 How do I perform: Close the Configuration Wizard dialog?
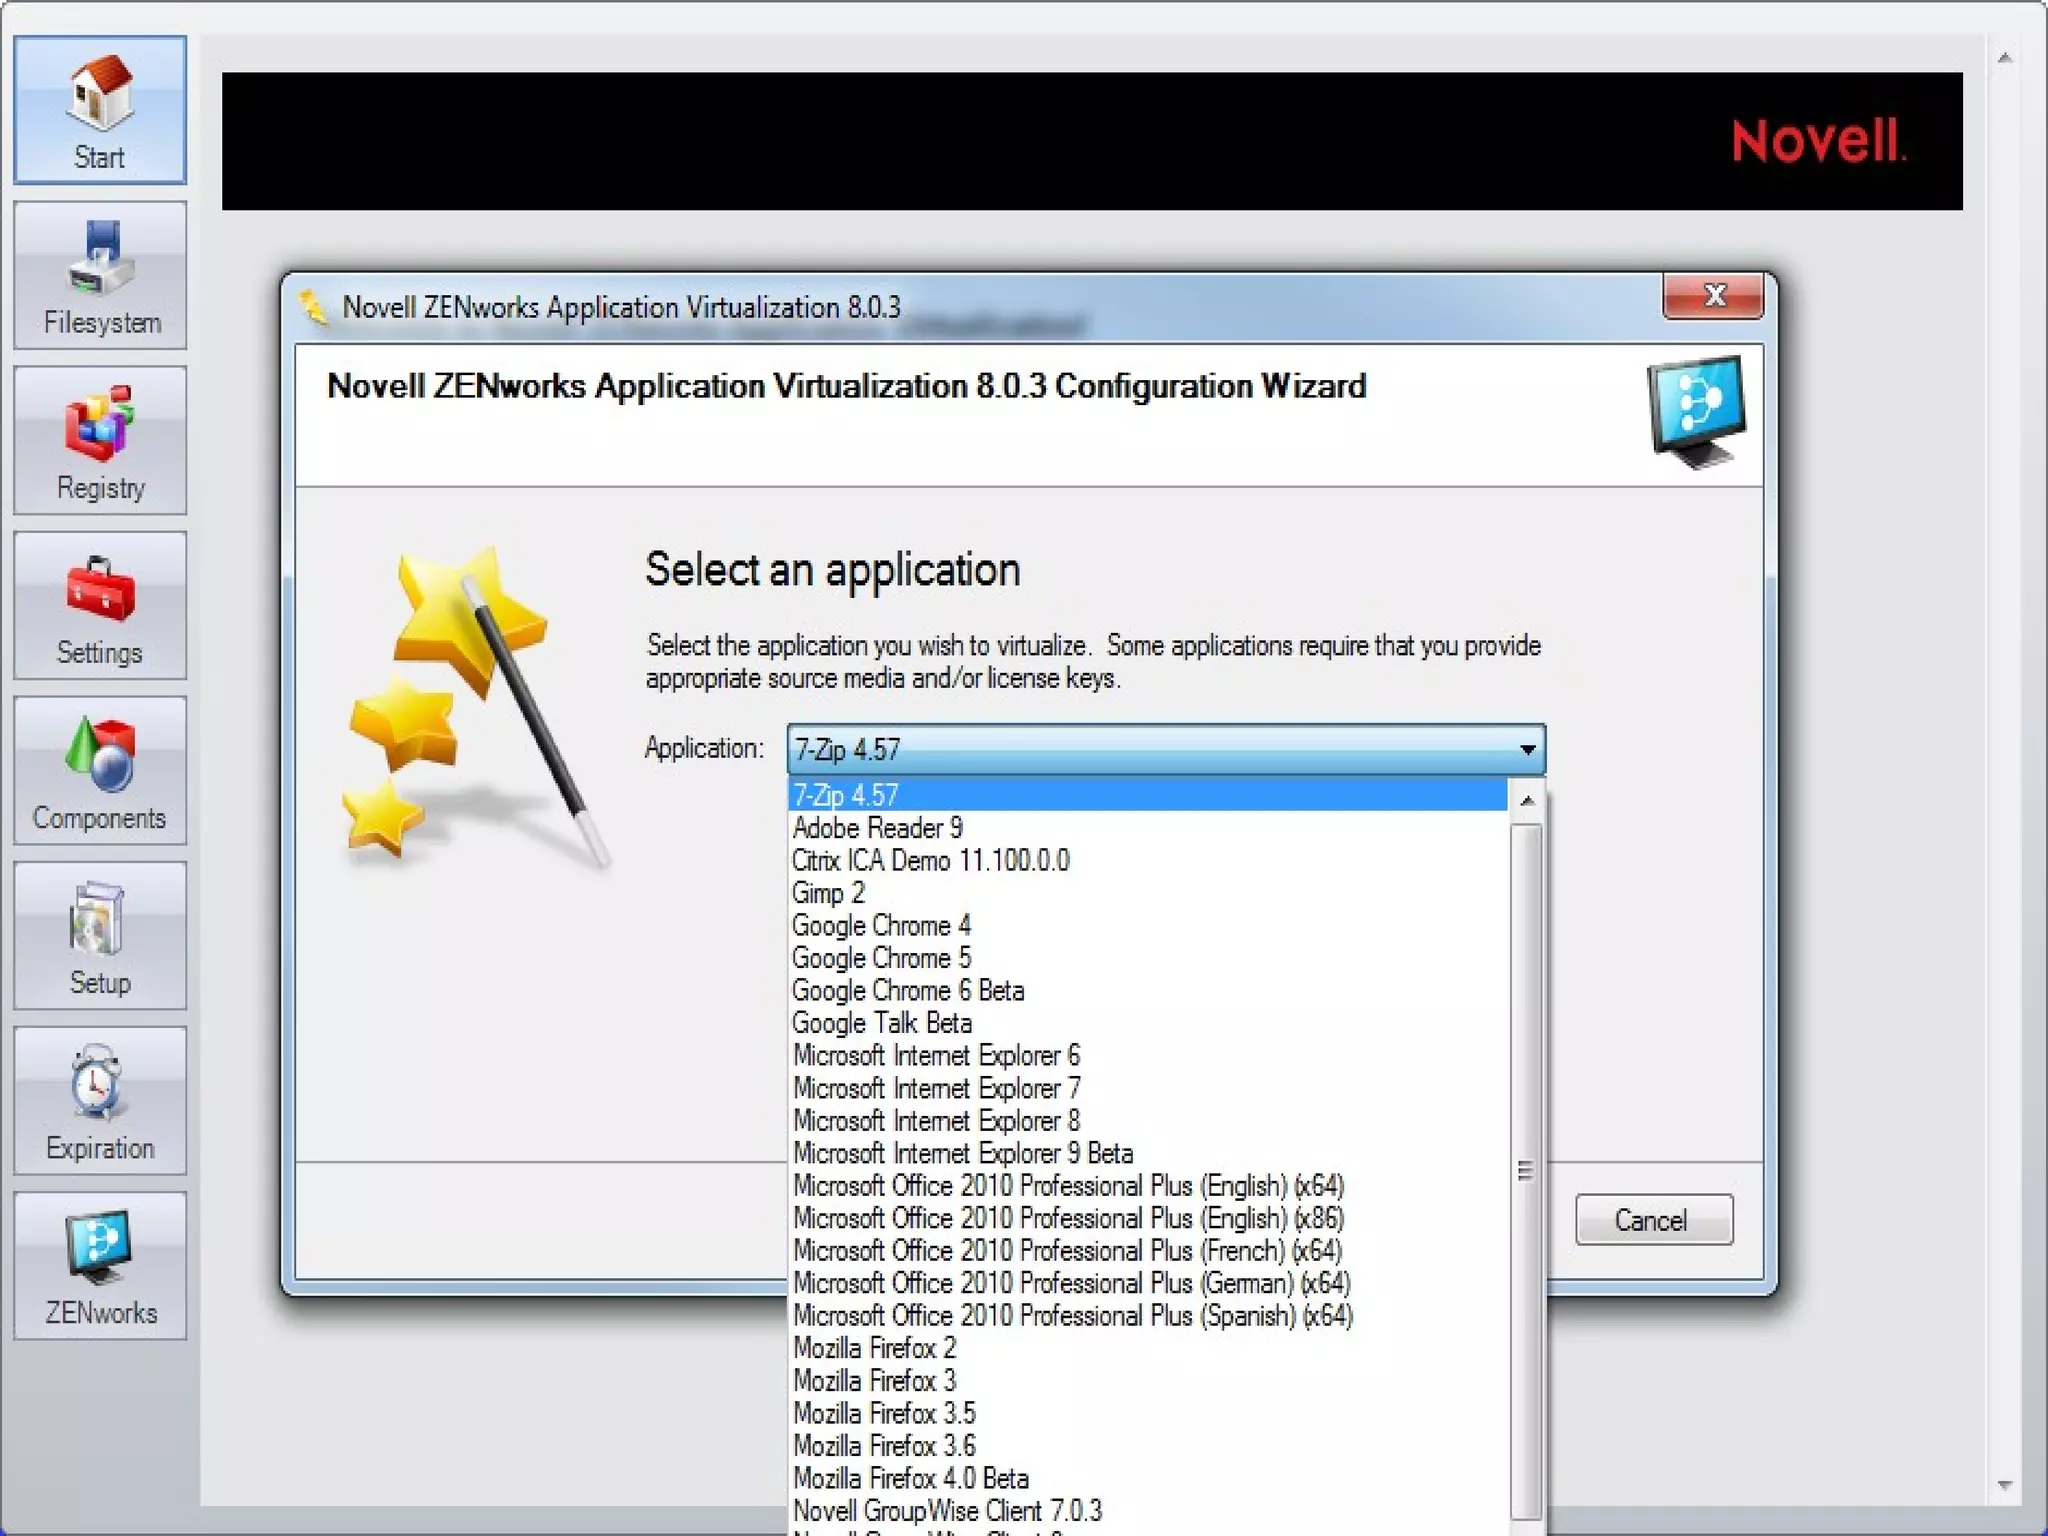[x=1713, y=296]
